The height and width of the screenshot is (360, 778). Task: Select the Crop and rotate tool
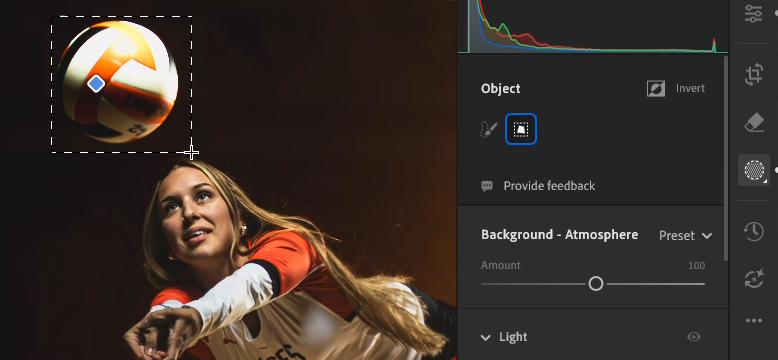(754, 75)
